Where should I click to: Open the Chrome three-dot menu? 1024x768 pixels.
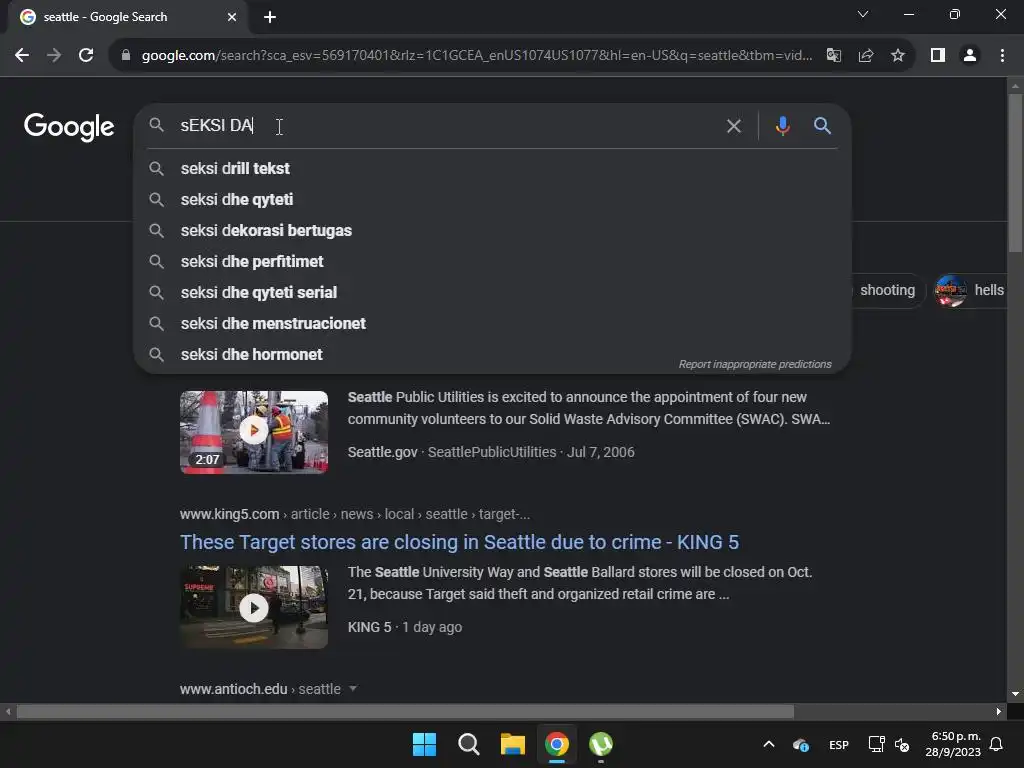[x=1002, y=56]
